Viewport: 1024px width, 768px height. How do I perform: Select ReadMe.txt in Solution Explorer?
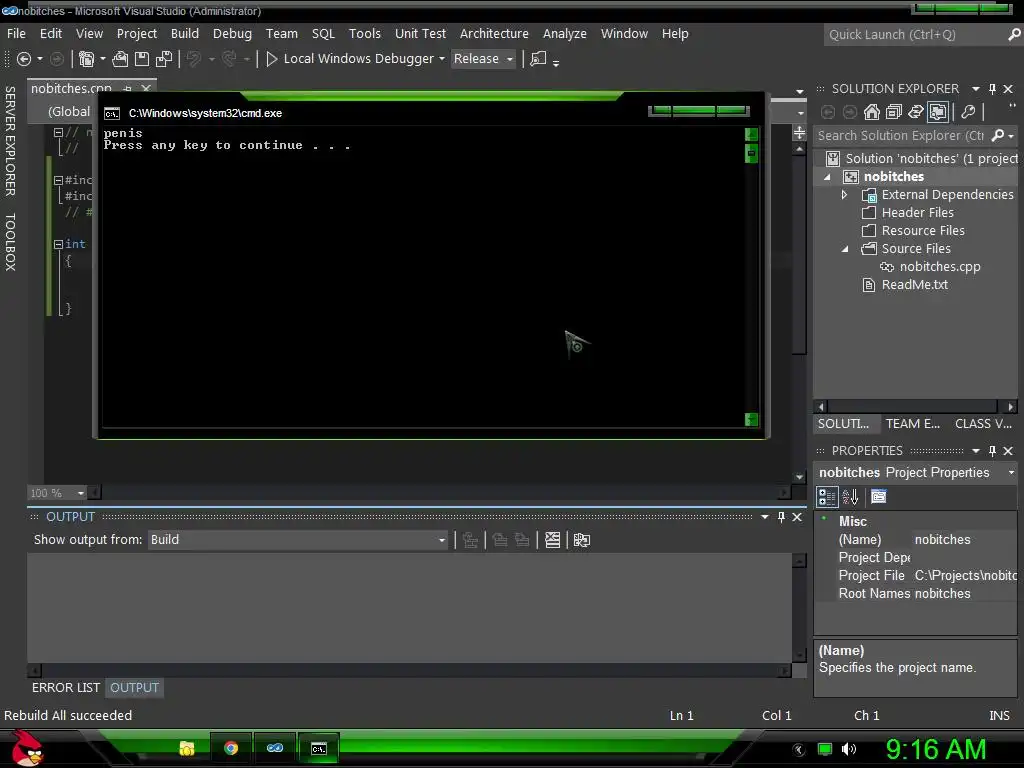tap(914, 285)
